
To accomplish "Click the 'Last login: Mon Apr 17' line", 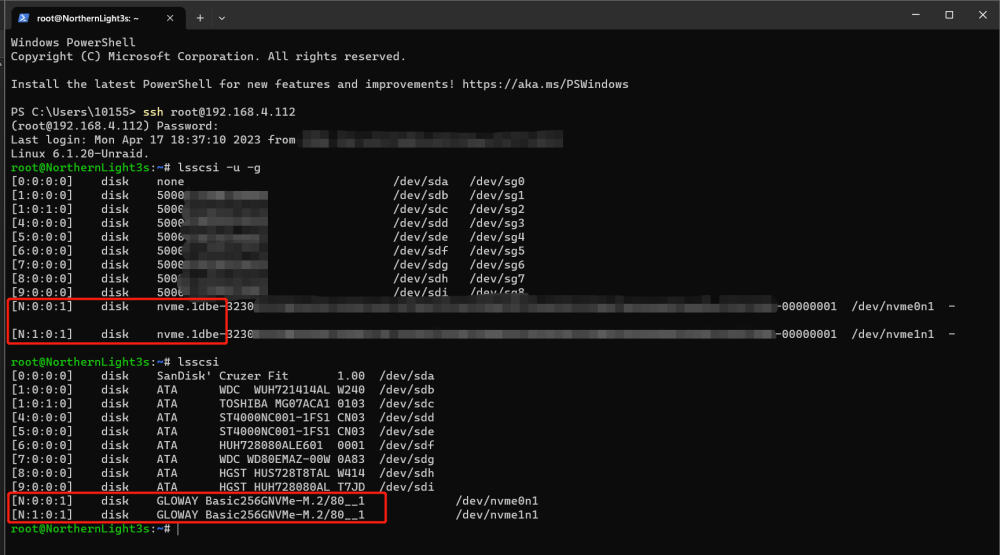I will (153, 140).
